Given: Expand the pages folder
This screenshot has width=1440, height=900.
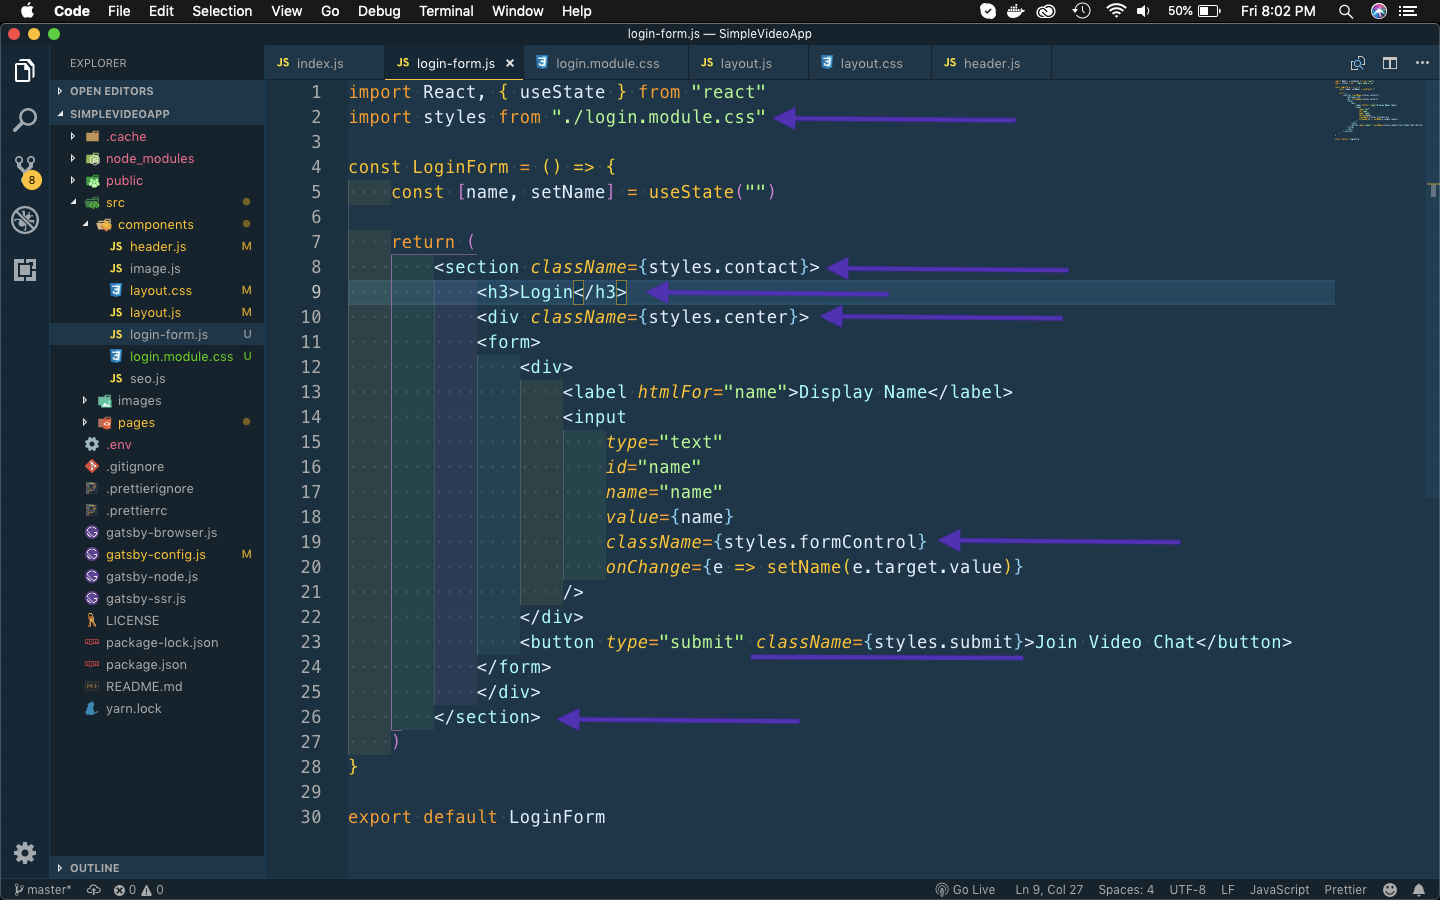Looking at the screenshot, I should coord(157,422).
